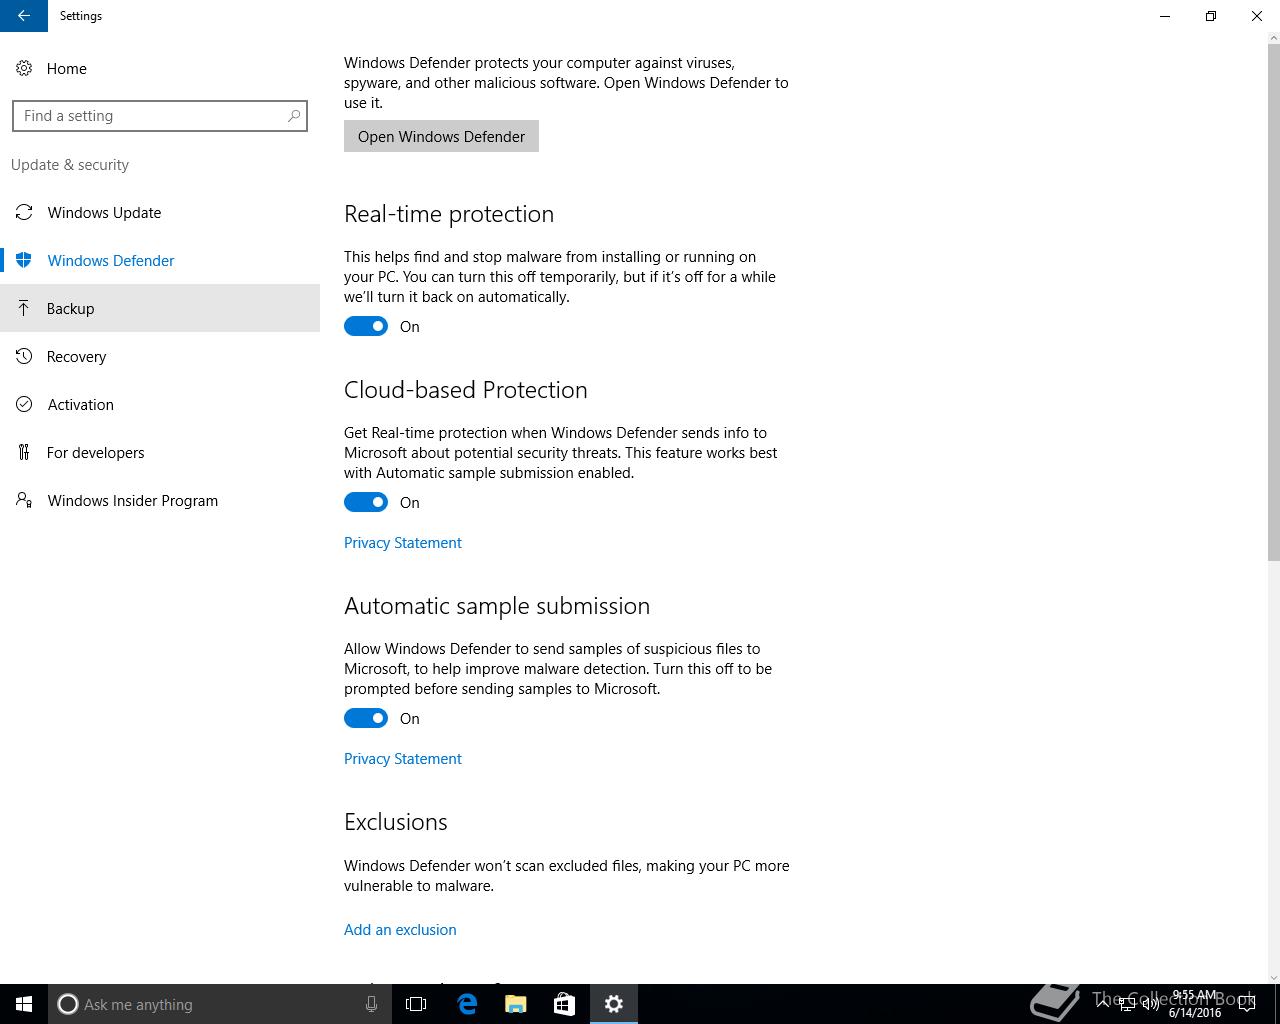
Task: Click the Ask me anything search box
Action: (x=218, y=1004)
